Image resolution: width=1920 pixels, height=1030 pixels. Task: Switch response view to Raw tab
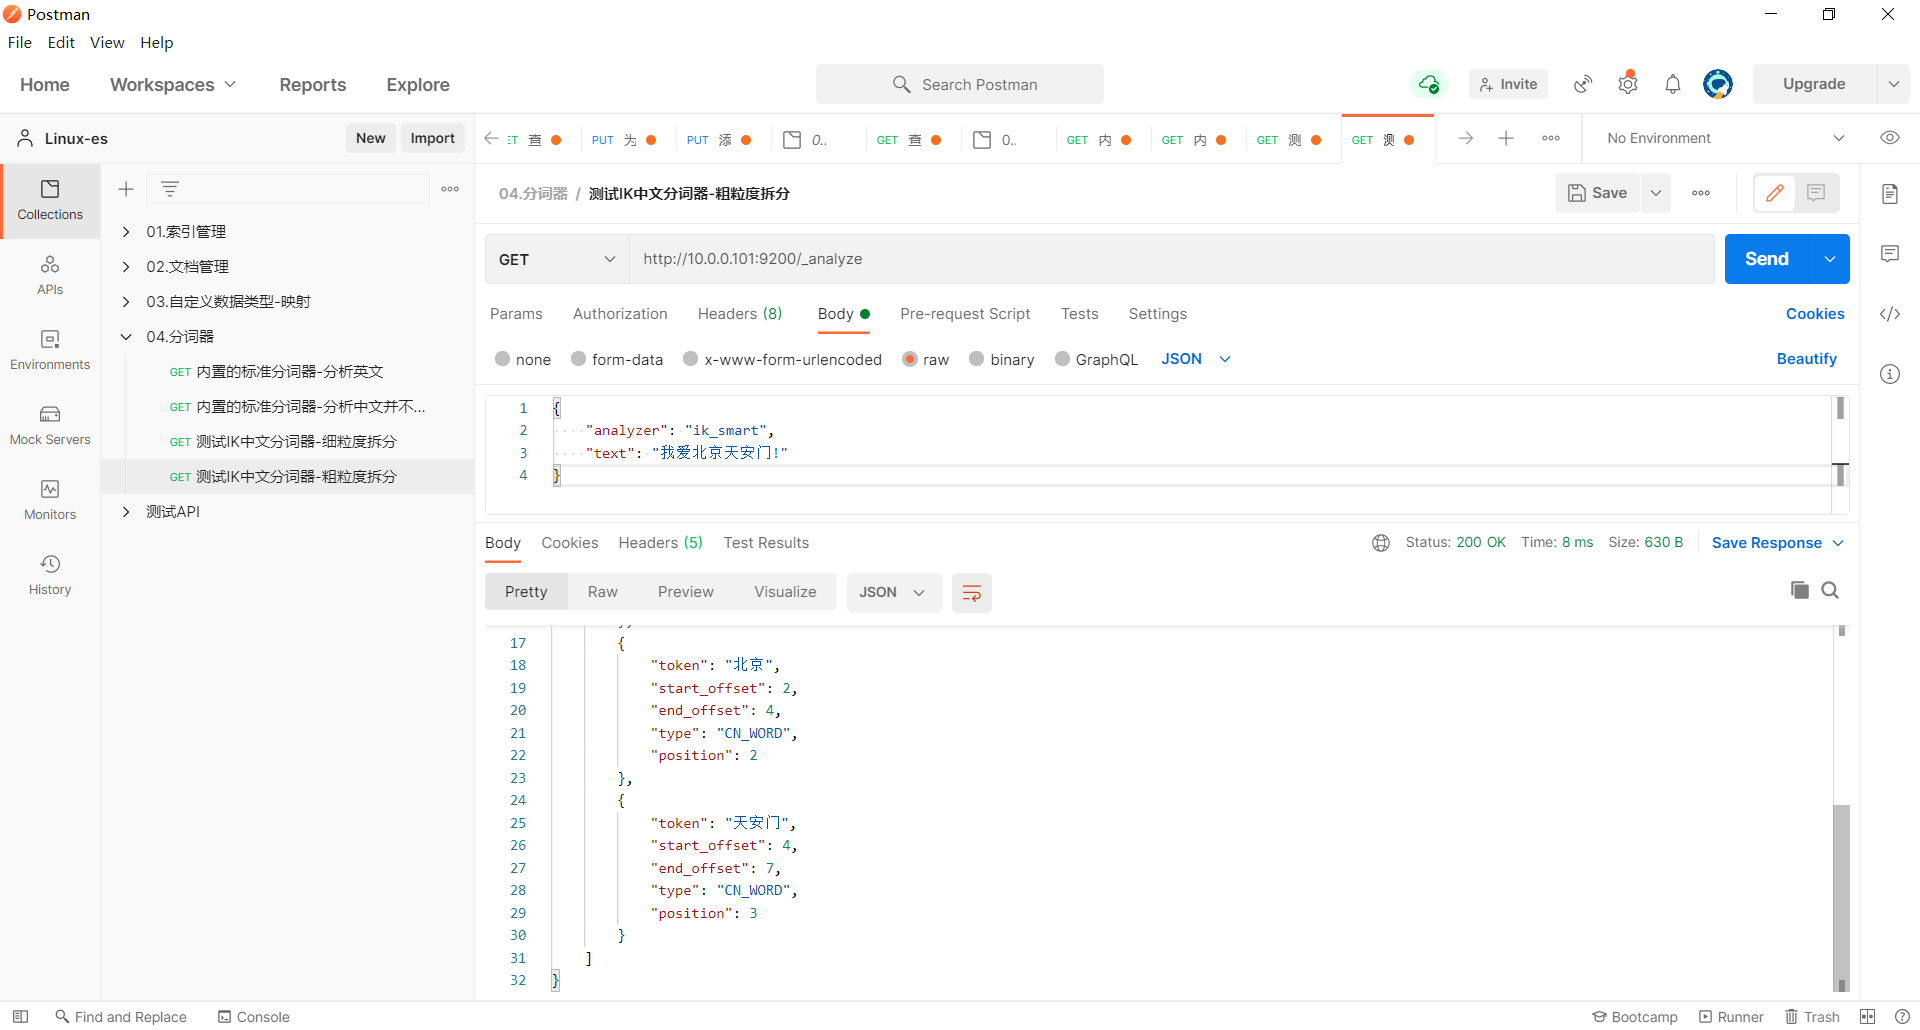[x=603, y=592]
